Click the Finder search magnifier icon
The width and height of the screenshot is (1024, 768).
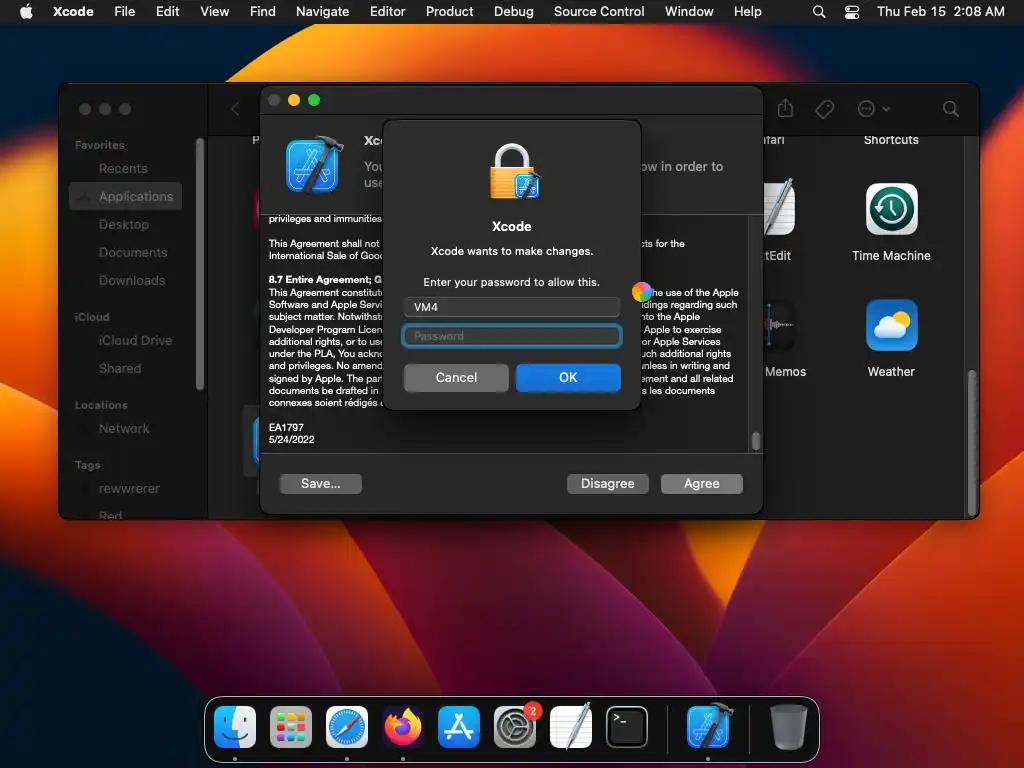(x=950, y=109)
